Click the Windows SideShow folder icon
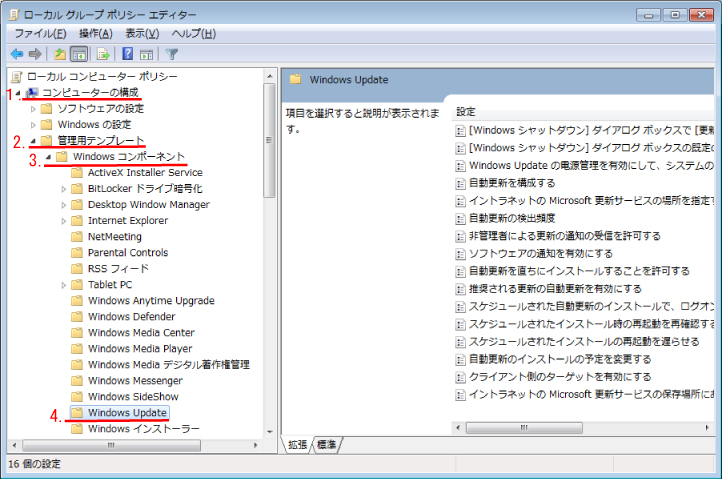This screenshot has height=479, width=722. coord(77,397)
